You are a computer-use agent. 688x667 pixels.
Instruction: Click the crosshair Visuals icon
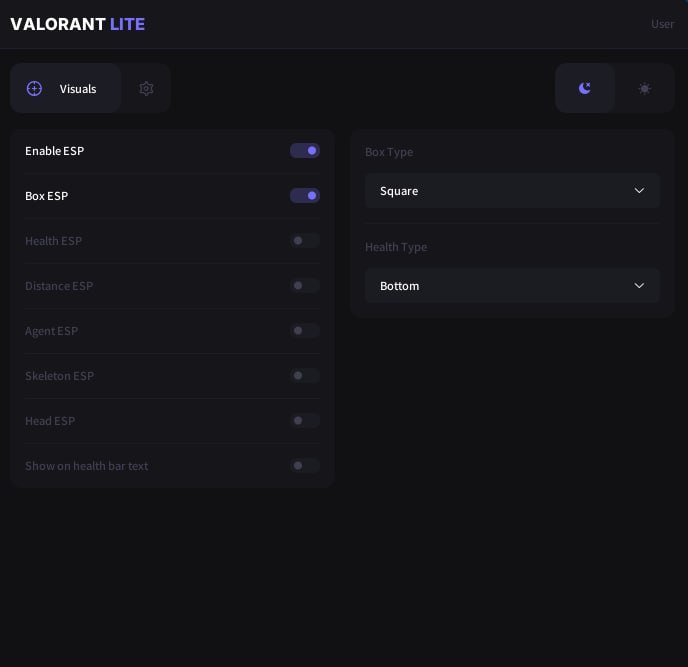pyautogui.click(x=34, y=88)
